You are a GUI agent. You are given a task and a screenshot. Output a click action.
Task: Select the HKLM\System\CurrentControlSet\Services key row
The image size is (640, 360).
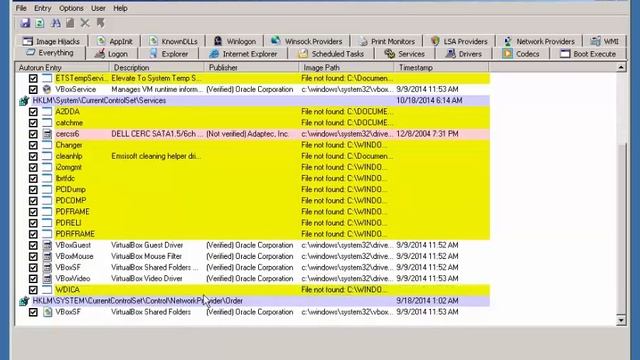(x=253, y=100)
